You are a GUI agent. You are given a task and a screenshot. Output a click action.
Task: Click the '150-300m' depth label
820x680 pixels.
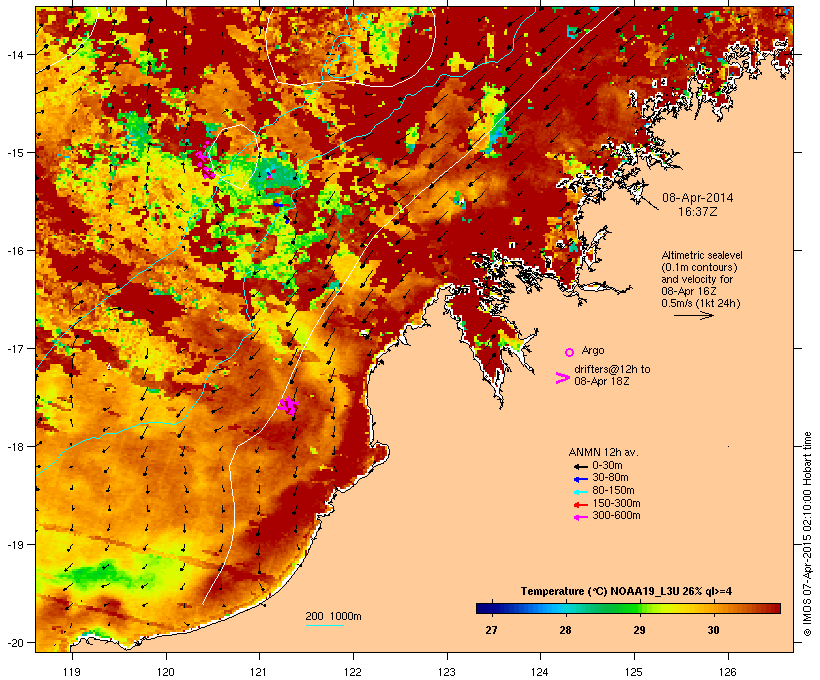(616, 503)
